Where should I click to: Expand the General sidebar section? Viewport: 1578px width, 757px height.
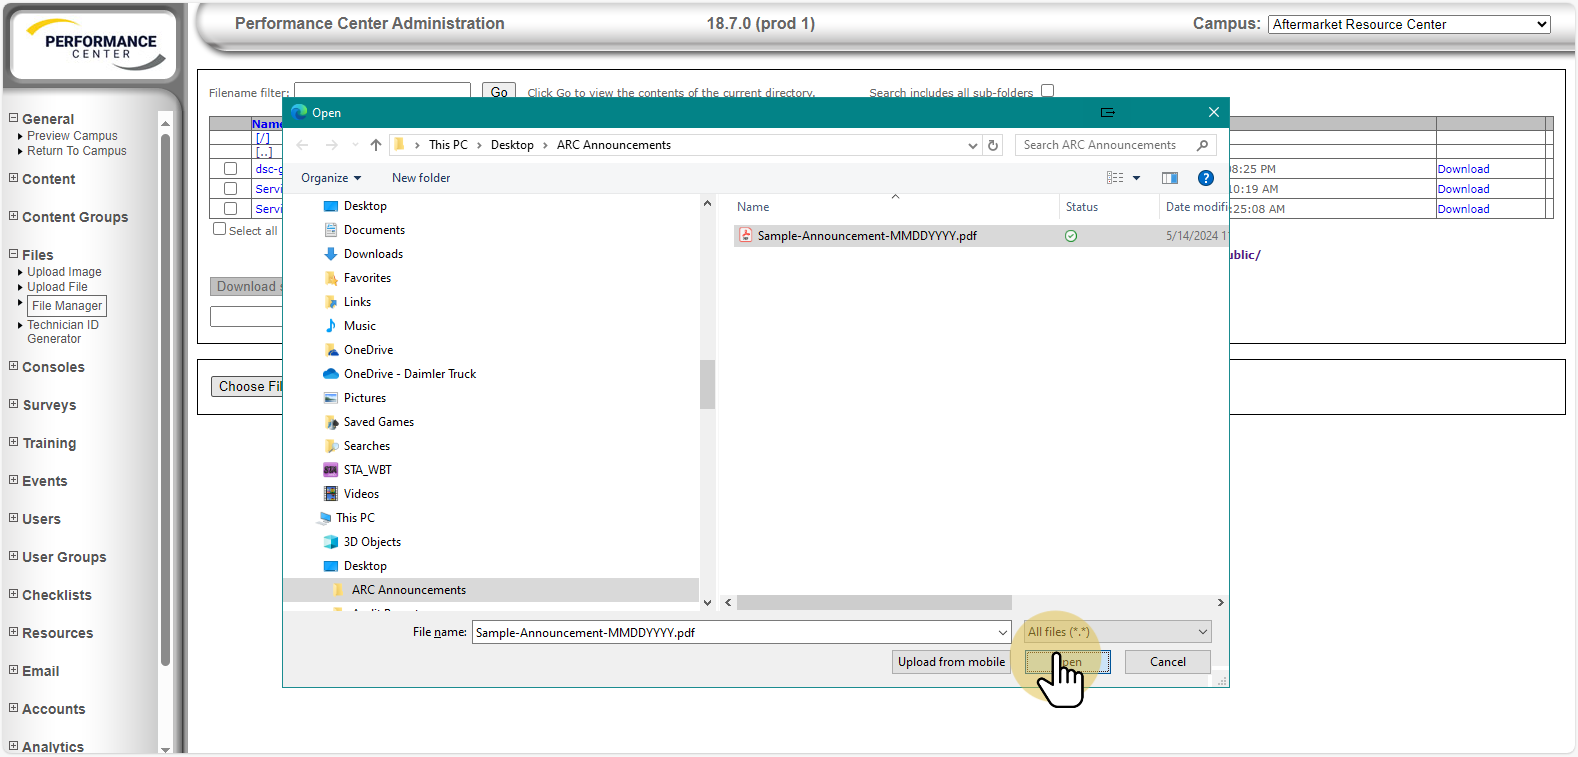click(x=13, y=118)
